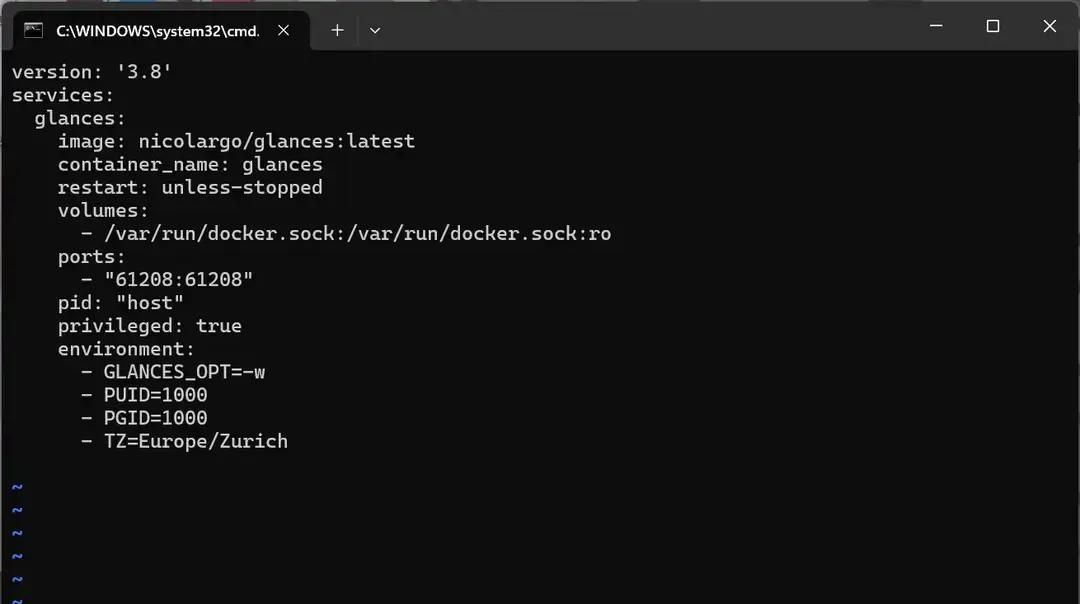Click the pid: "host" entry

(x=120, y=302)
